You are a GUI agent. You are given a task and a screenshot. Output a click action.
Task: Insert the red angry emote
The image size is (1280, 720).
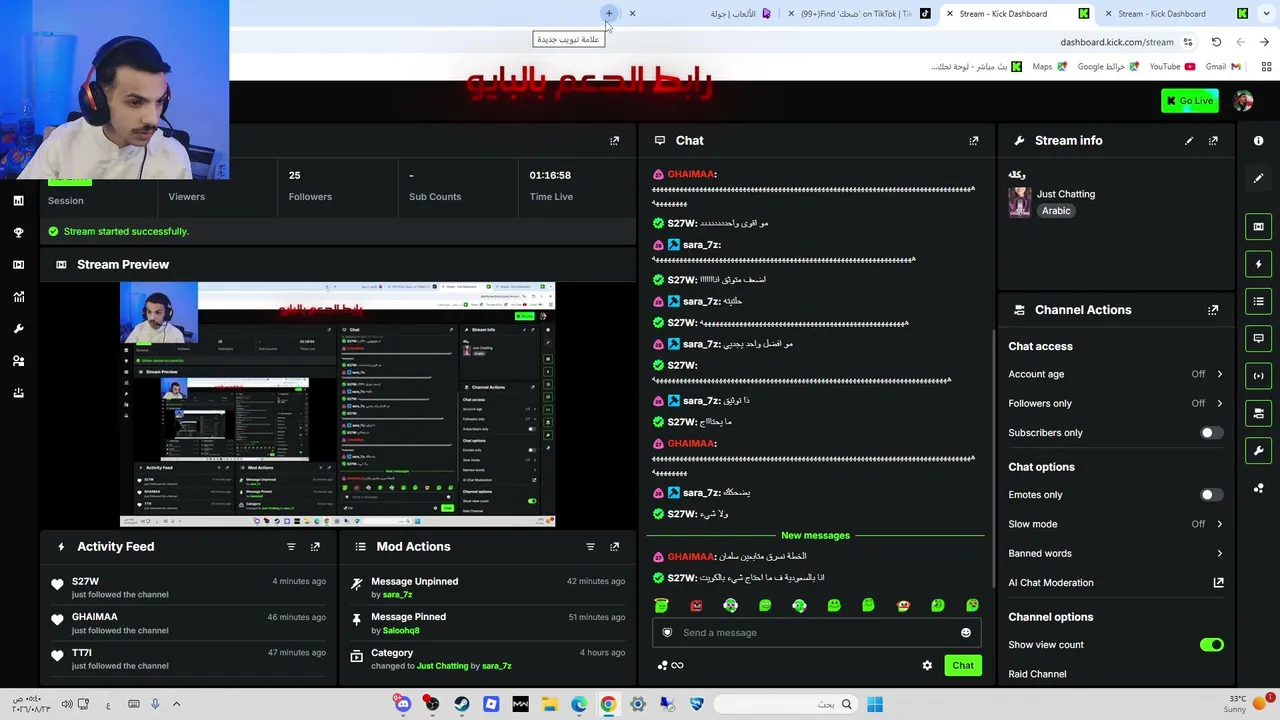pyautogui.click(x=696, y=606)
